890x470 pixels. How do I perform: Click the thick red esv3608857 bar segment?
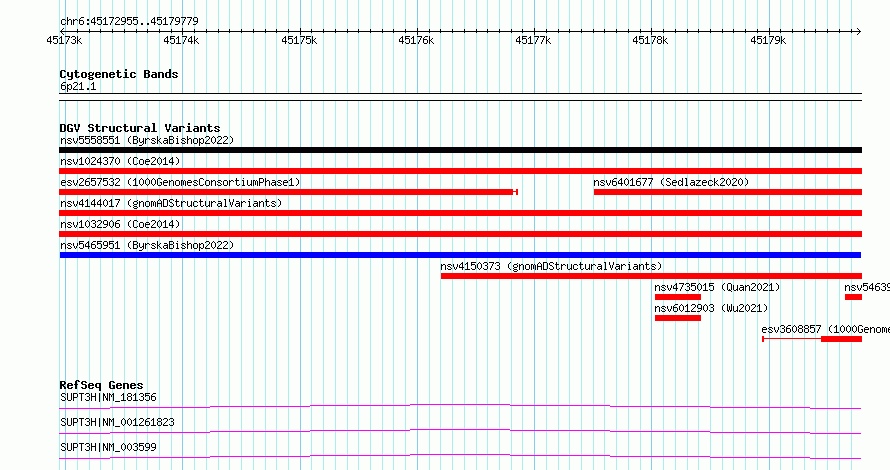[x=841, y=339]
